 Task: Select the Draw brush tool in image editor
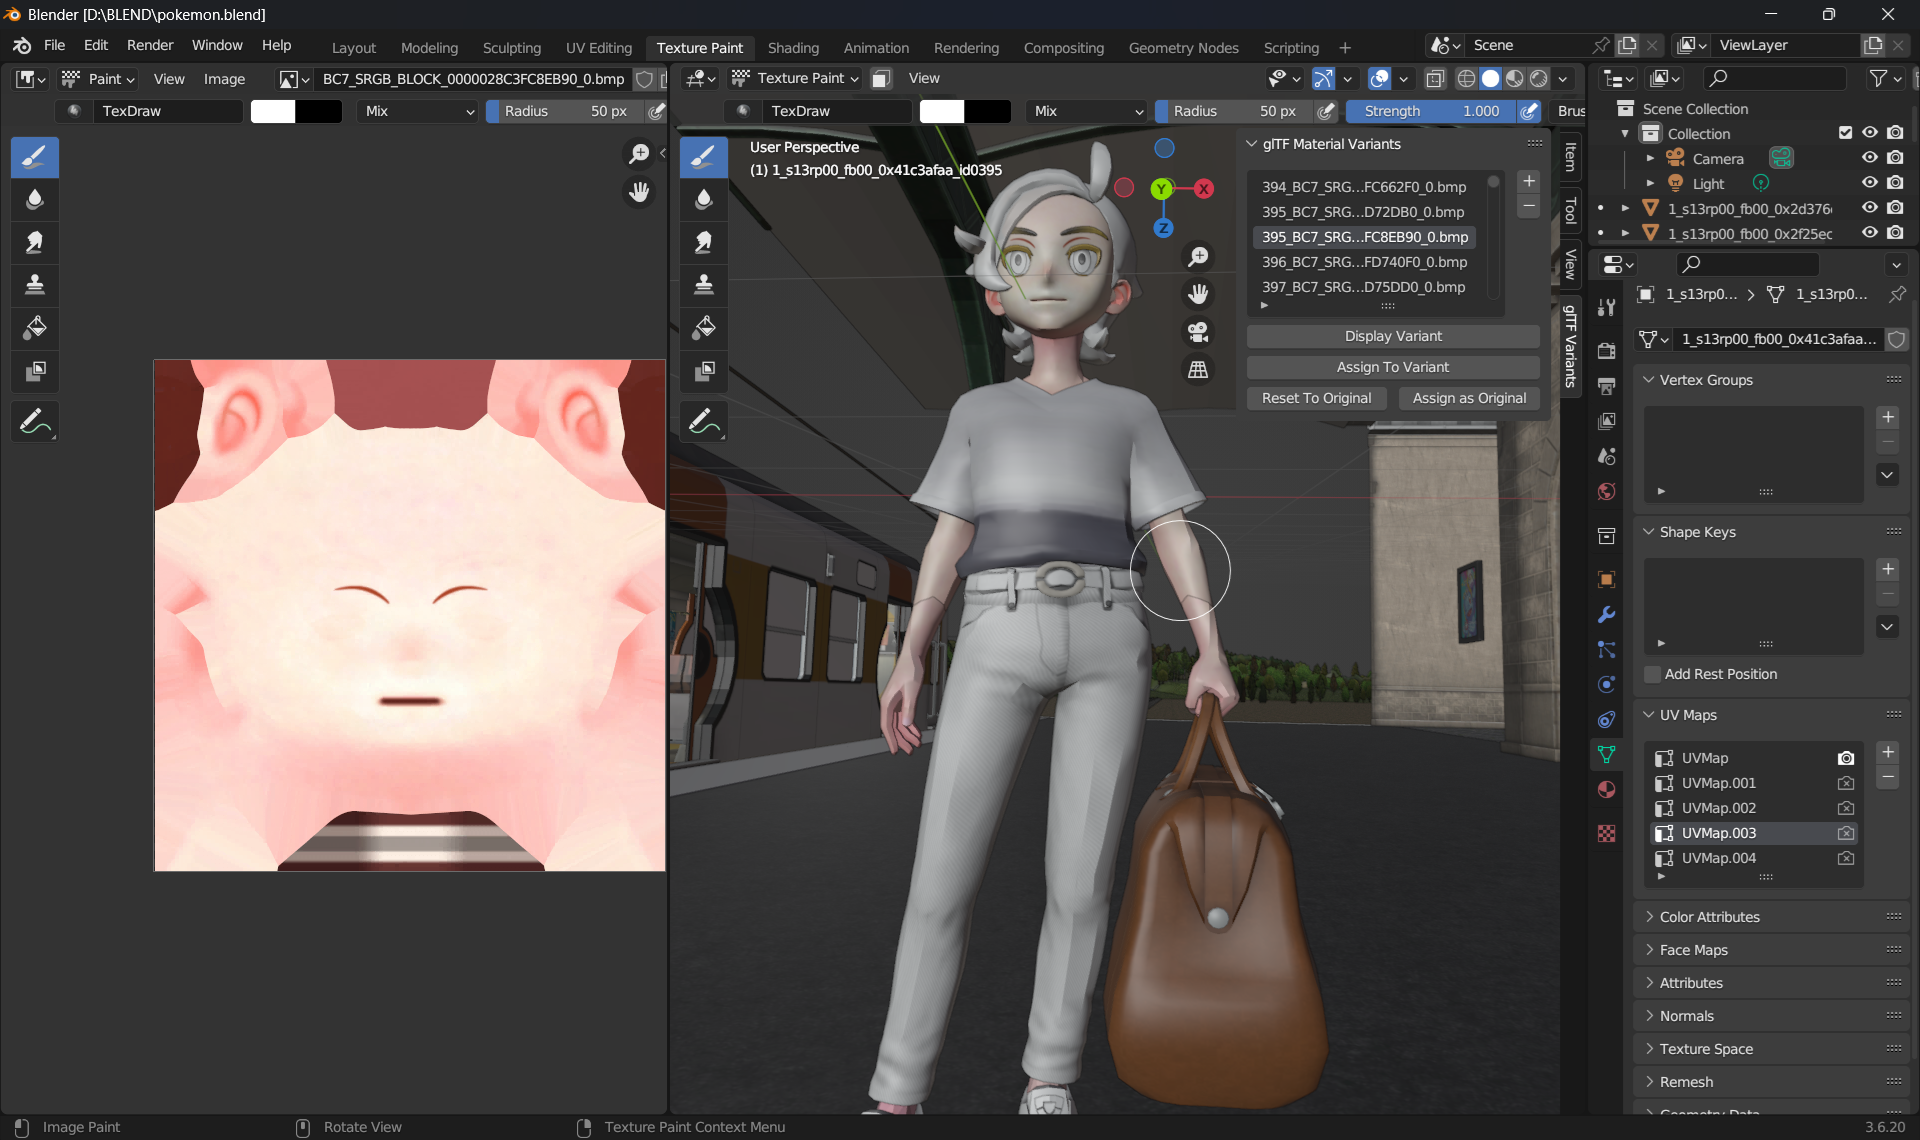35,157
